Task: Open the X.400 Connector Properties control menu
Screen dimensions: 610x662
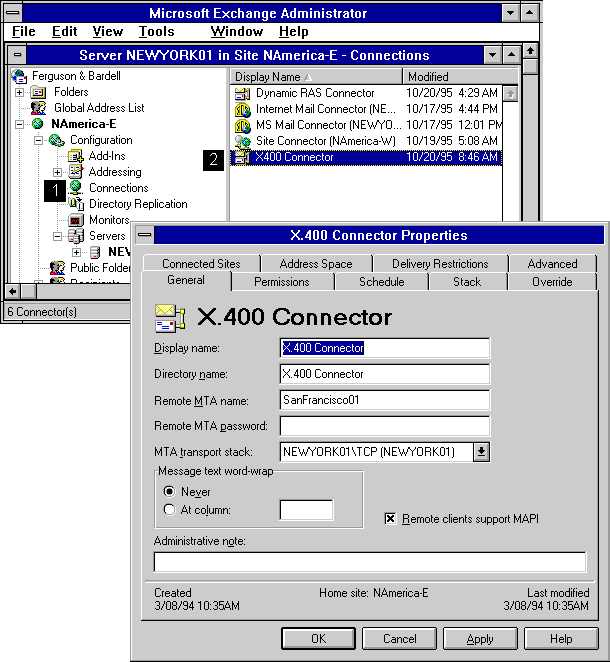Action: coord(145,235)
